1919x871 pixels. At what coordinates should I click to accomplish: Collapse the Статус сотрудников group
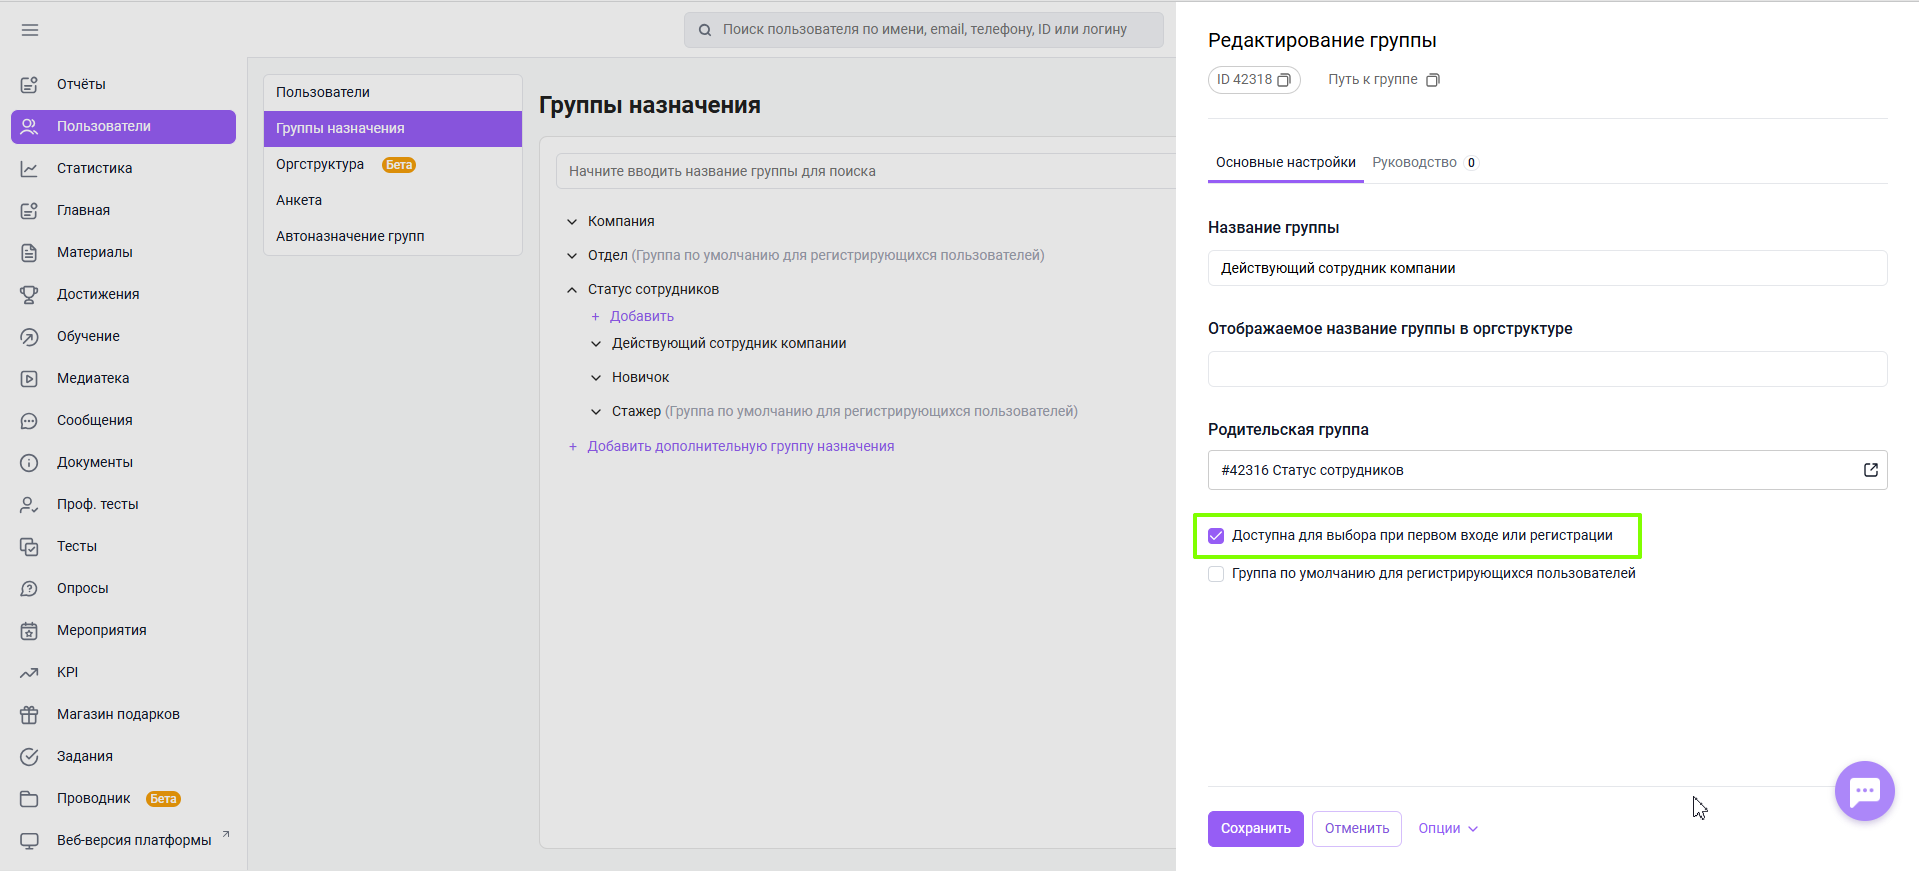click(572, 289)
